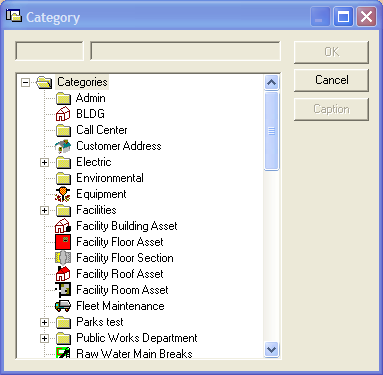Select Raw Water Main Breaks text
Screen dimensions: 383x375
tap(134, 353)
